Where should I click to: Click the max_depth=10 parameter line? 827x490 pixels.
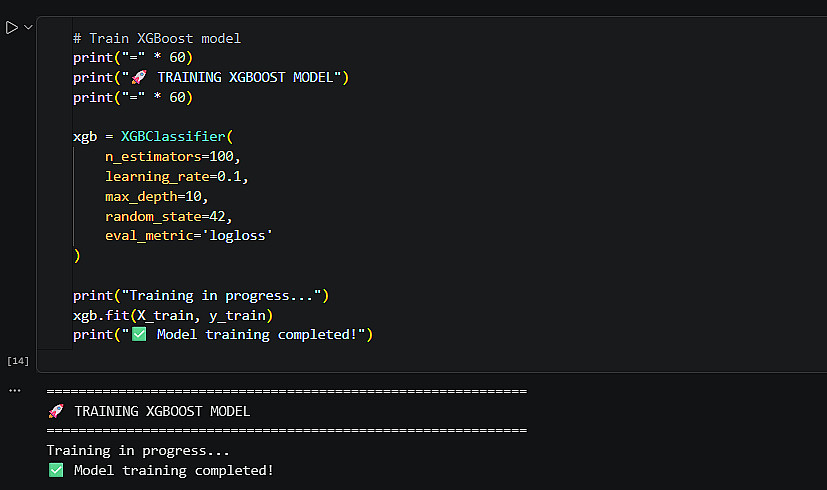click(157, 196)
